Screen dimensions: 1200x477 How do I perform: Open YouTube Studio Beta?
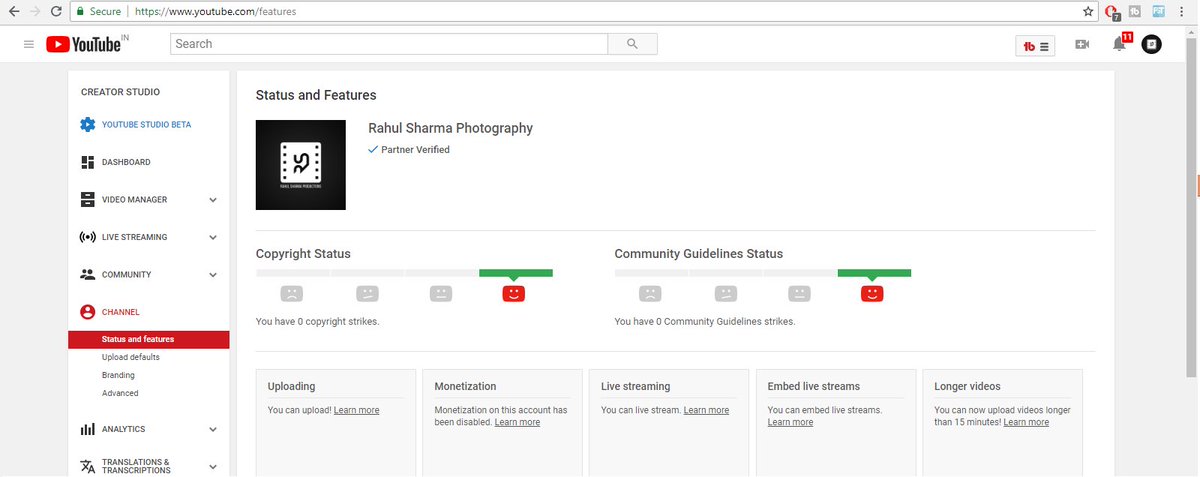[146, 125]
